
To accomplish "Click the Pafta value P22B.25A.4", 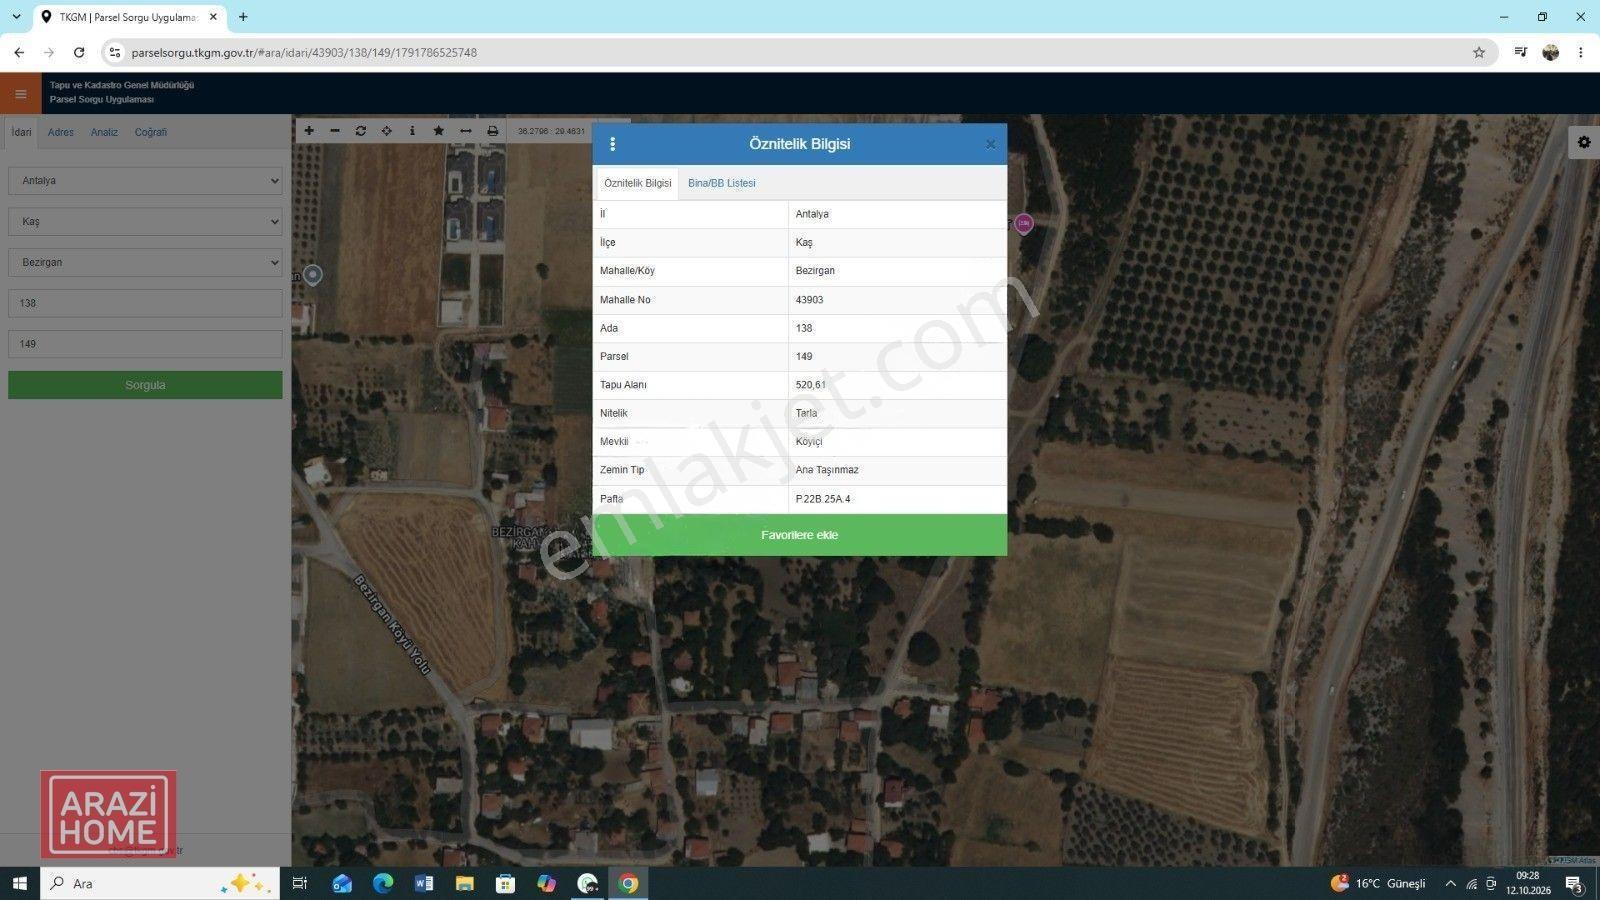I will coord(823,499).
